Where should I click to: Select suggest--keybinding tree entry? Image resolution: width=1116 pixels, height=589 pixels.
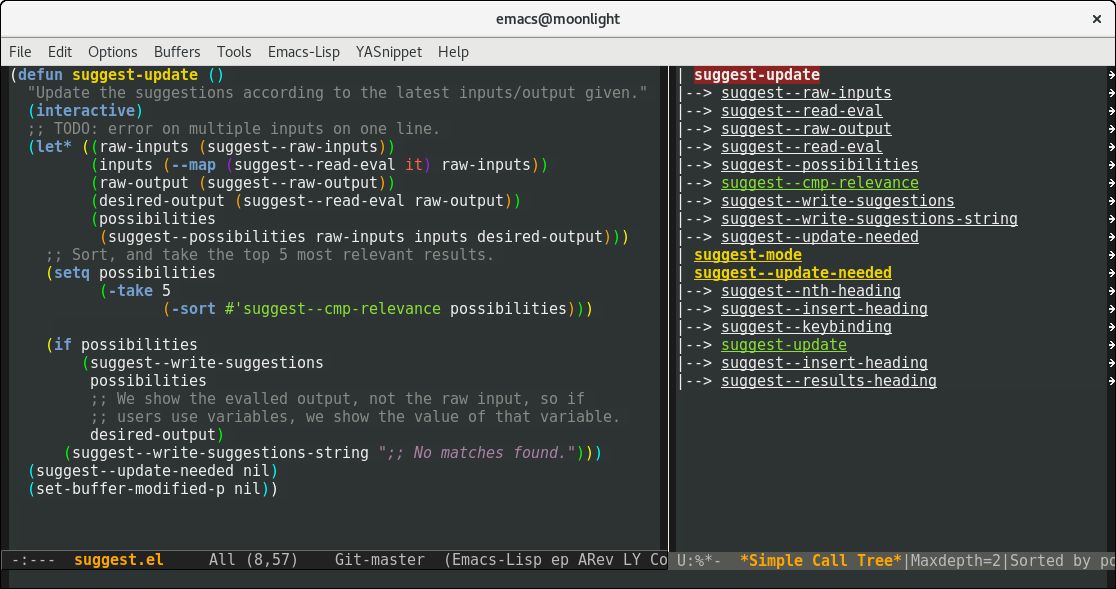pos(806,327)
